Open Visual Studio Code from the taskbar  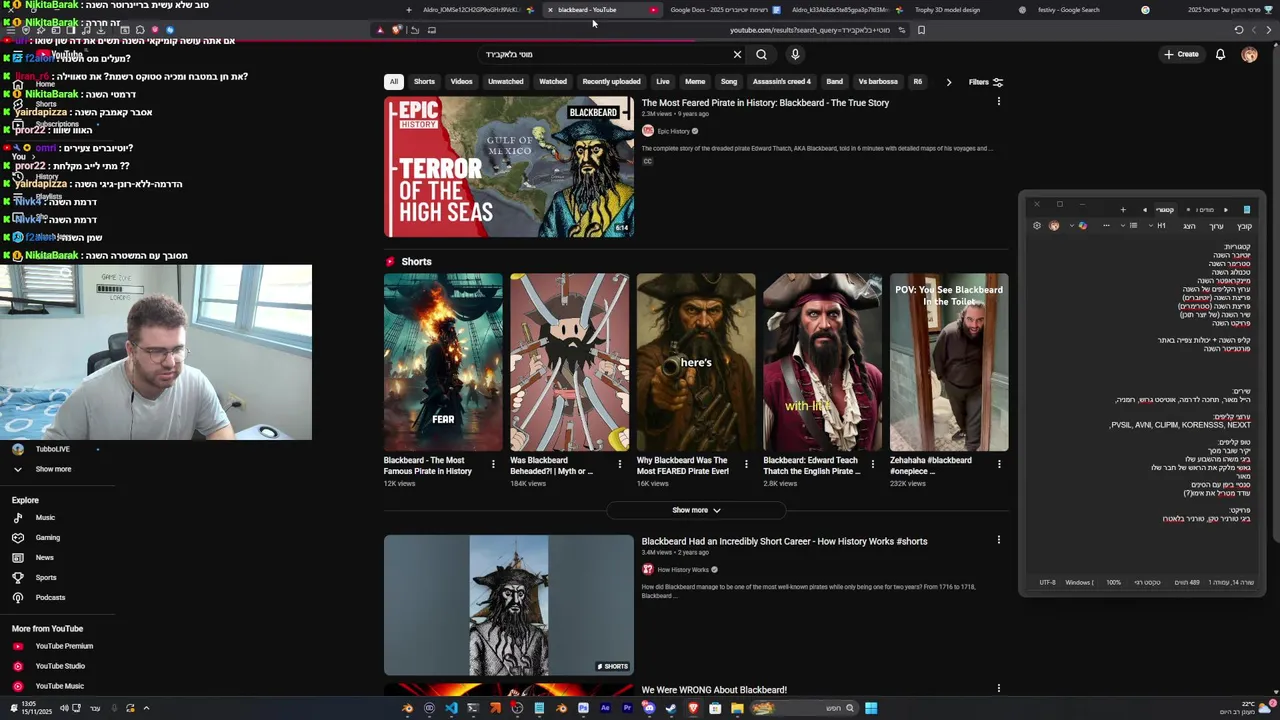pyautogui.click(x=451, y=708)
